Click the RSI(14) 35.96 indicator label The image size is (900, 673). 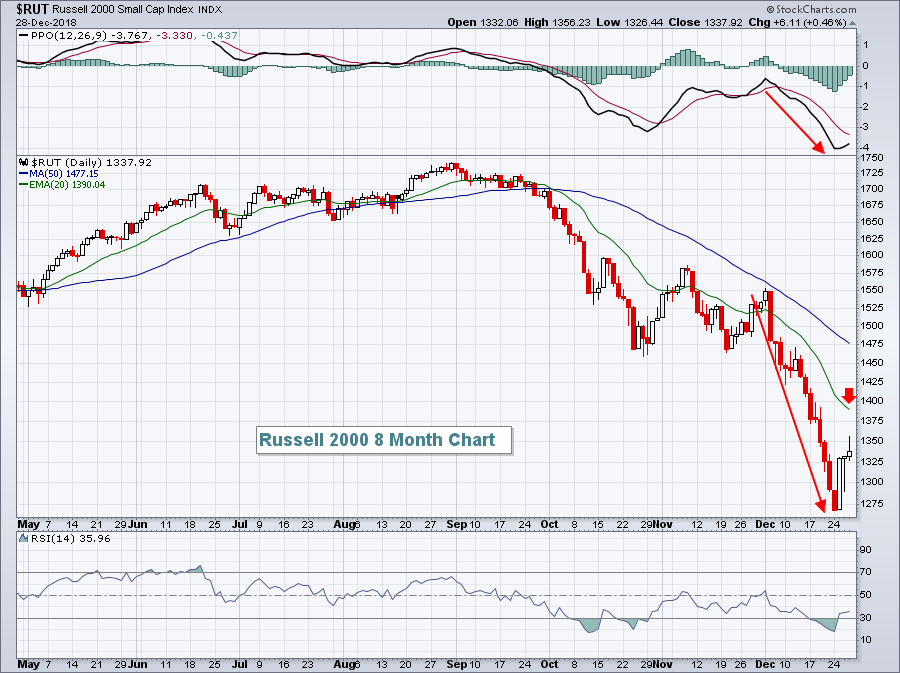tap(54, 540)
